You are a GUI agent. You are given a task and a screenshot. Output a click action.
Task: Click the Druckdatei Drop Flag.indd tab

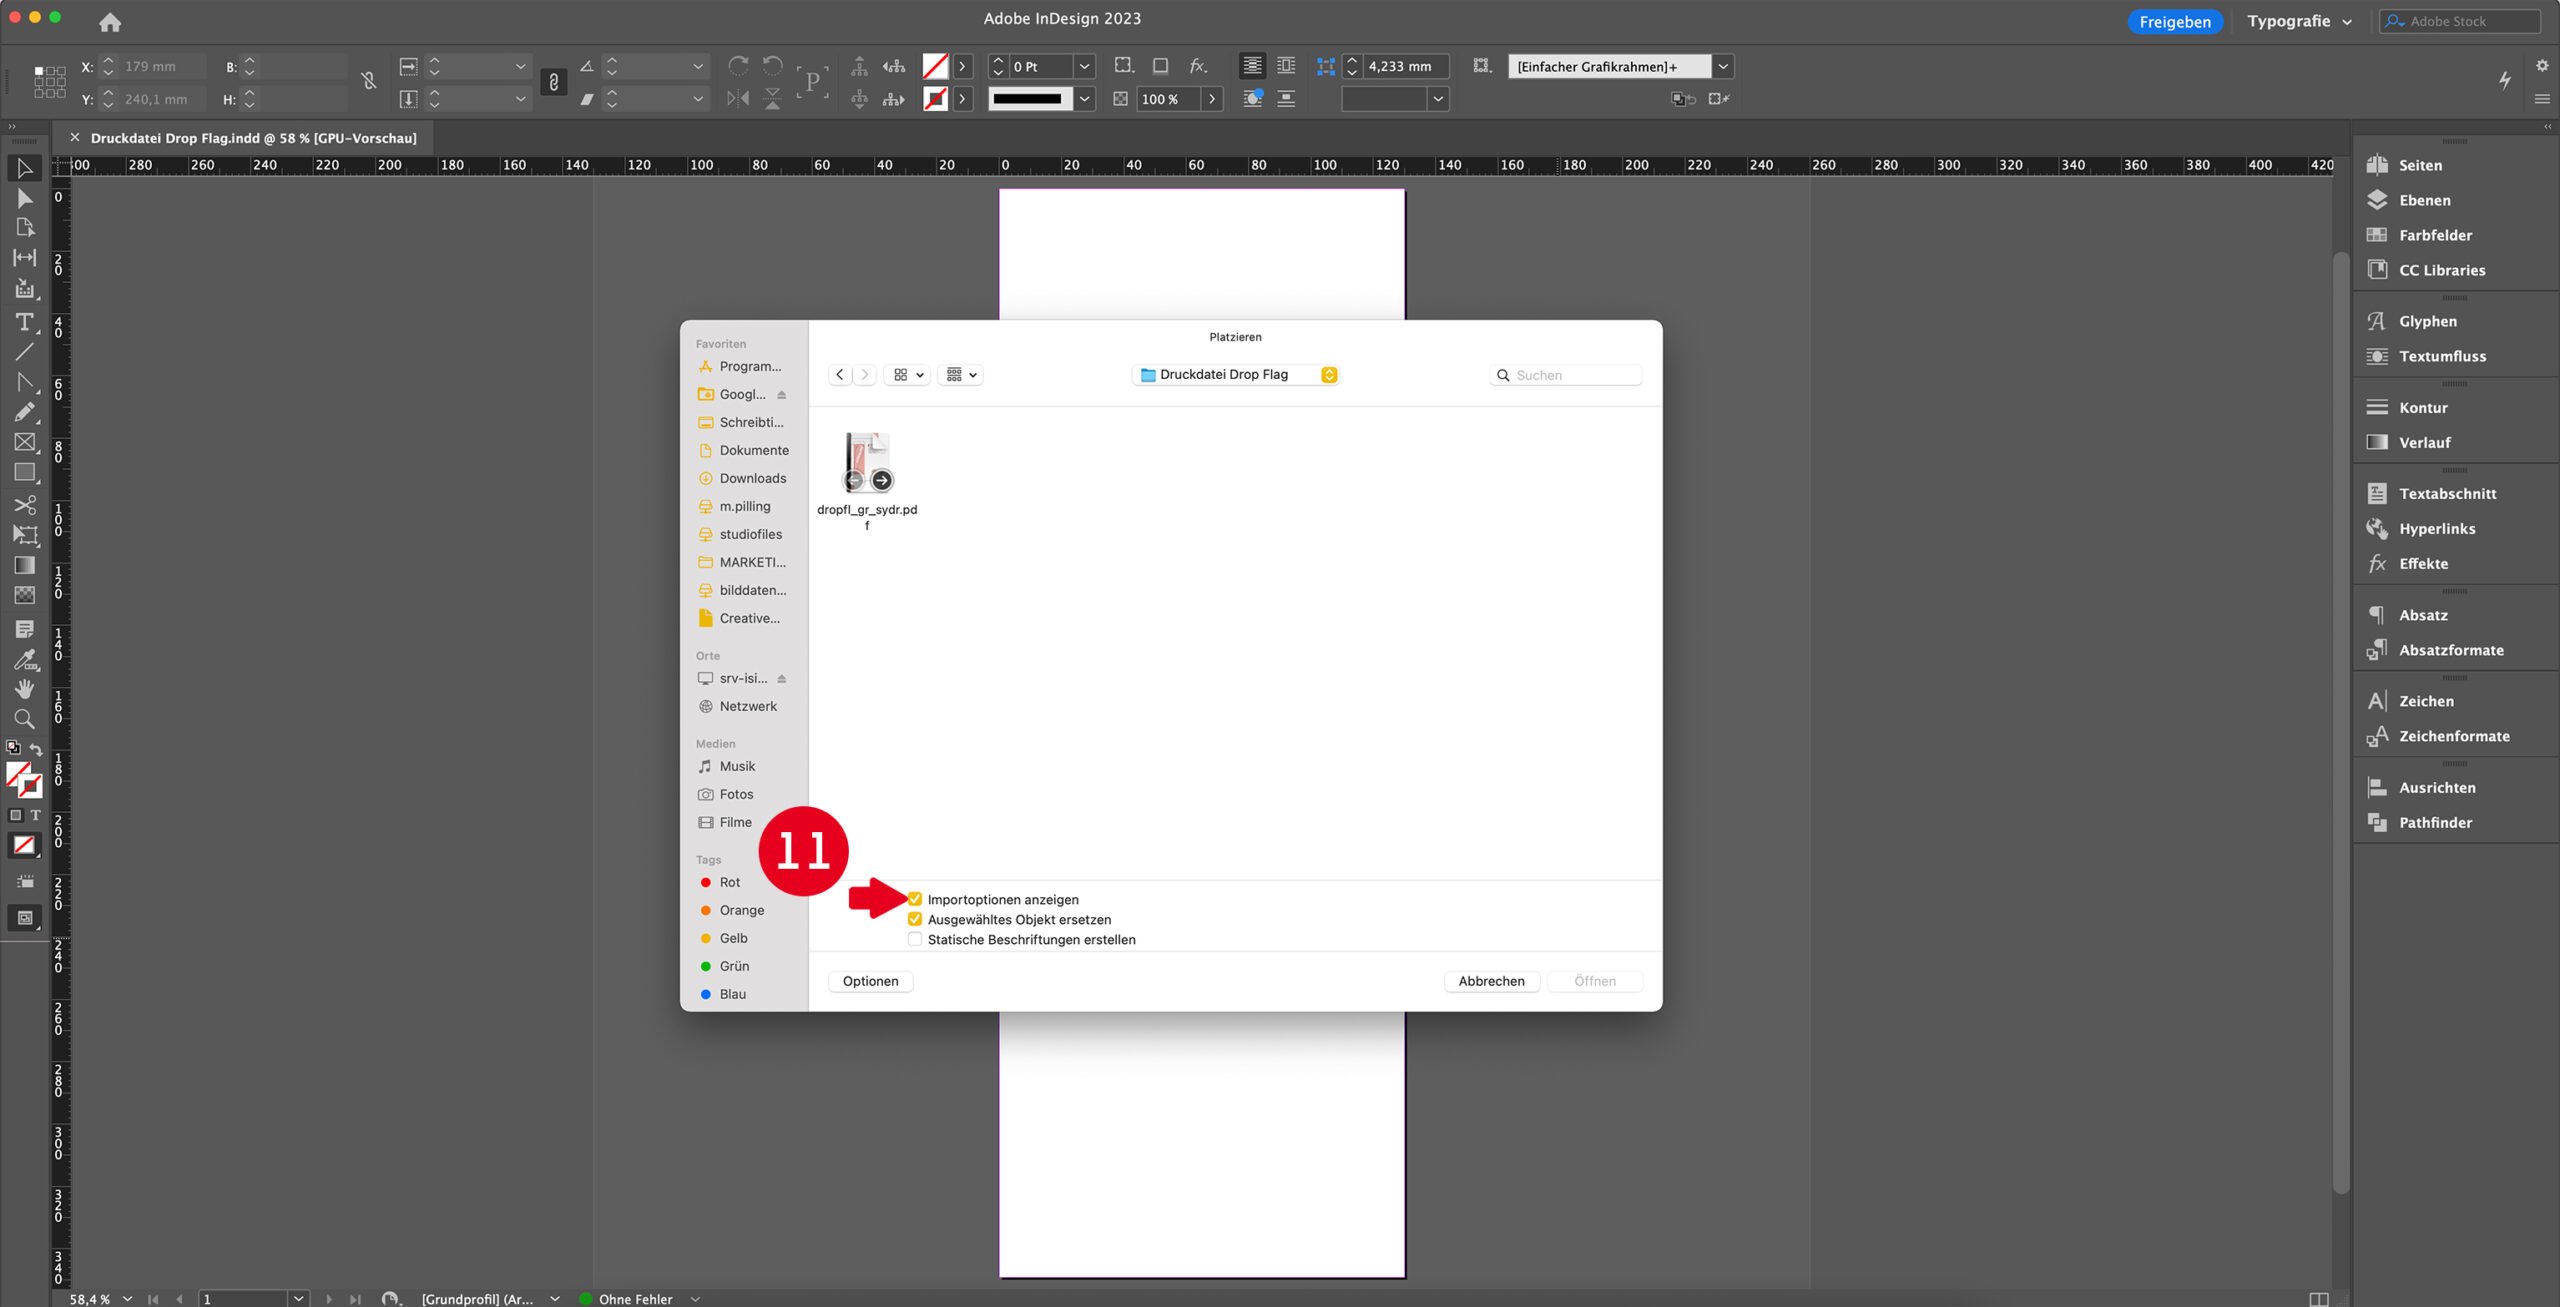253,138
